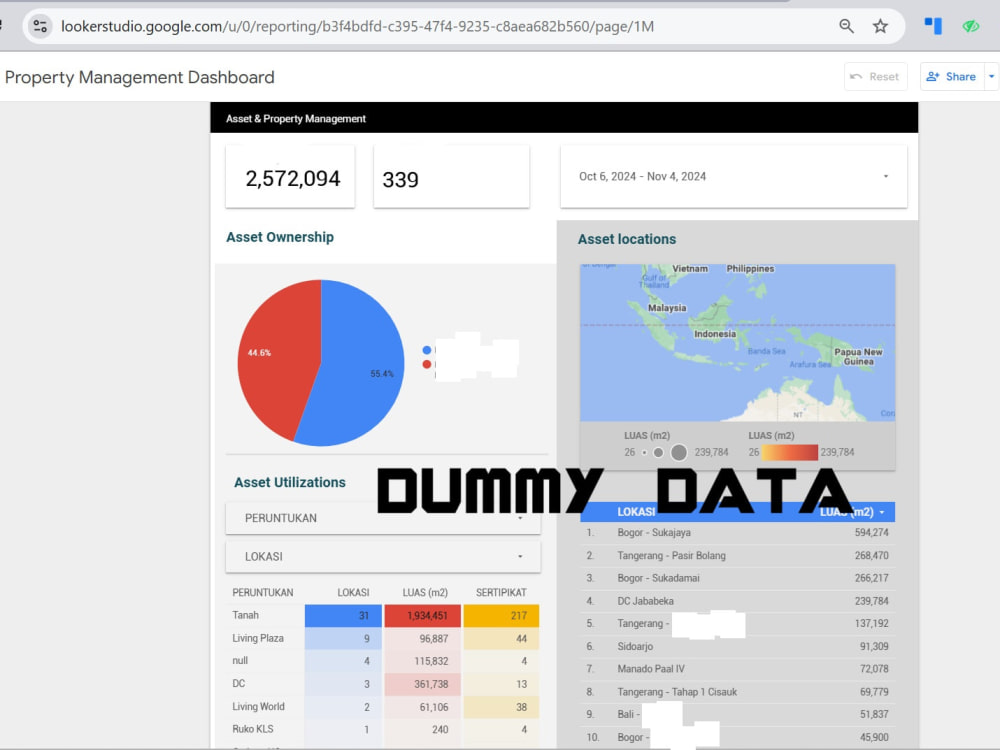The height and width of the screenshot is (750, 1000).
Task: Click the Bogor - Sukajaya row
Action: (x=737, y=533)
